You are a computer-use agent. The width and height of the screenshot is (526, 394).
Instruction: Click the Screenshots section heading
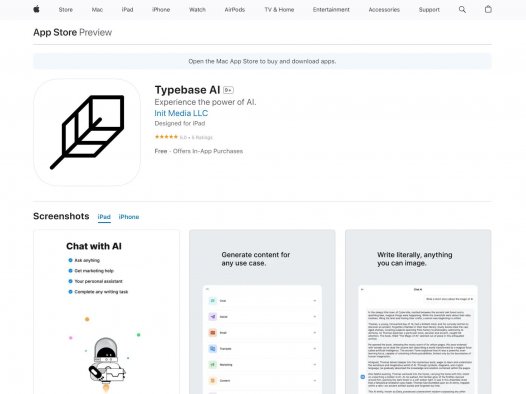(x=61, y=216)
